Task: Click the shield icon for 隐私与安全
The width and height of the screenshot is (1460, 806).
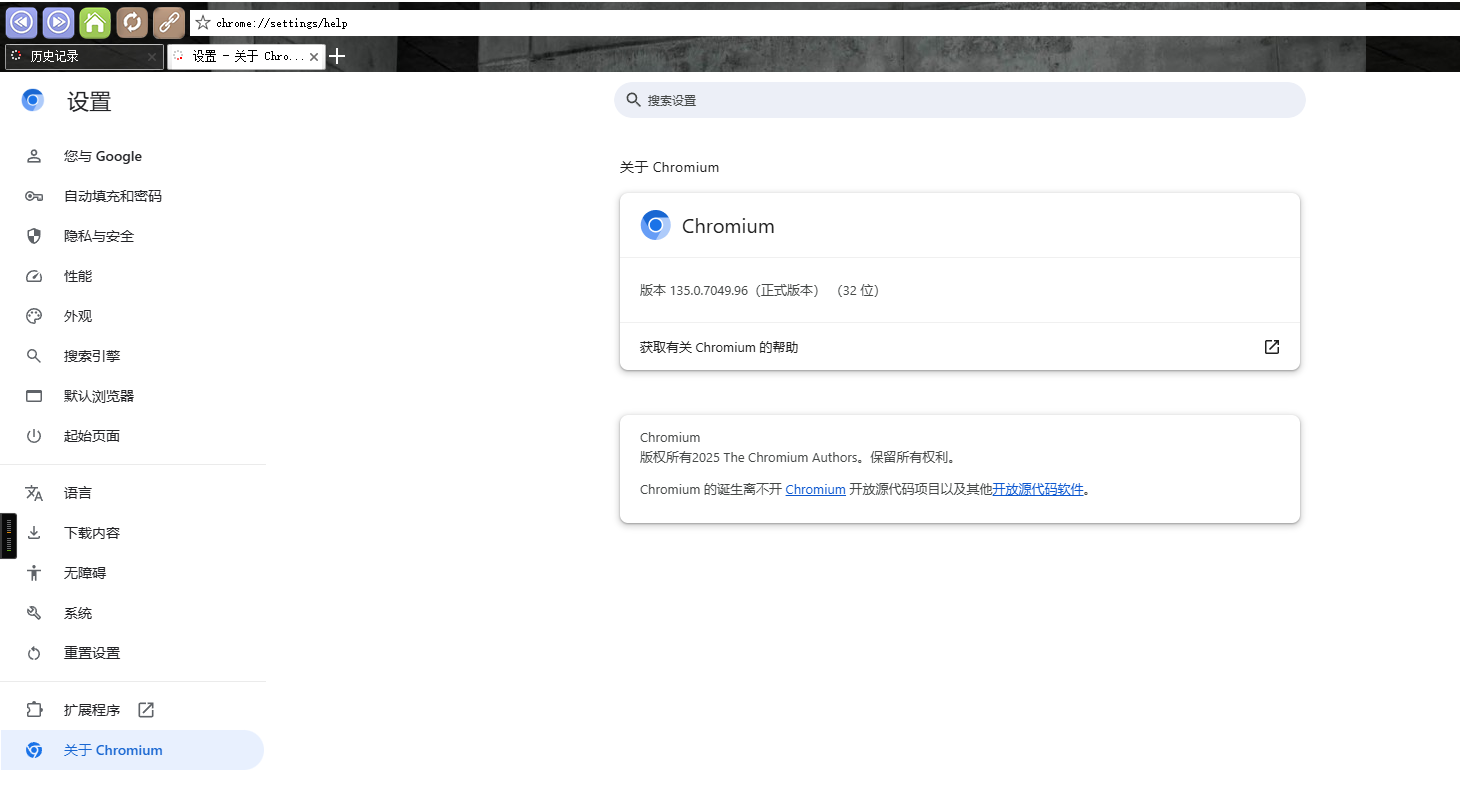Action: click(34, 236)
